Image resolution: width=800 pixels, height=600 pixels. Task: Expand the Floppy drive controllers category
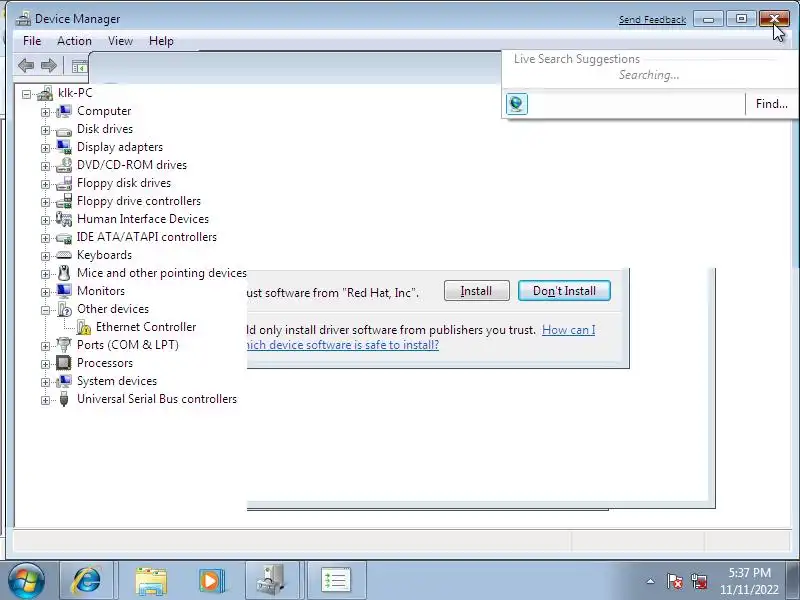[x=45, y=202]
